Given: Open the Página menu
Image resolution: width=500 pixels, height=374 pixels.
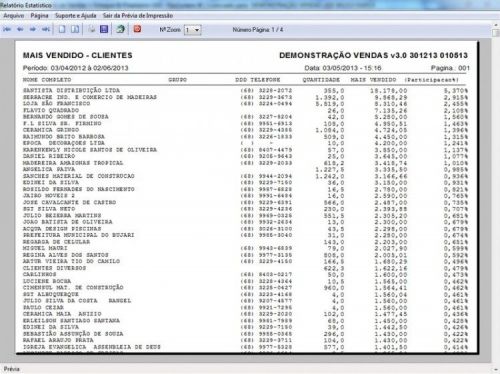Looking at the screenshot, I should tap(39, 16).
